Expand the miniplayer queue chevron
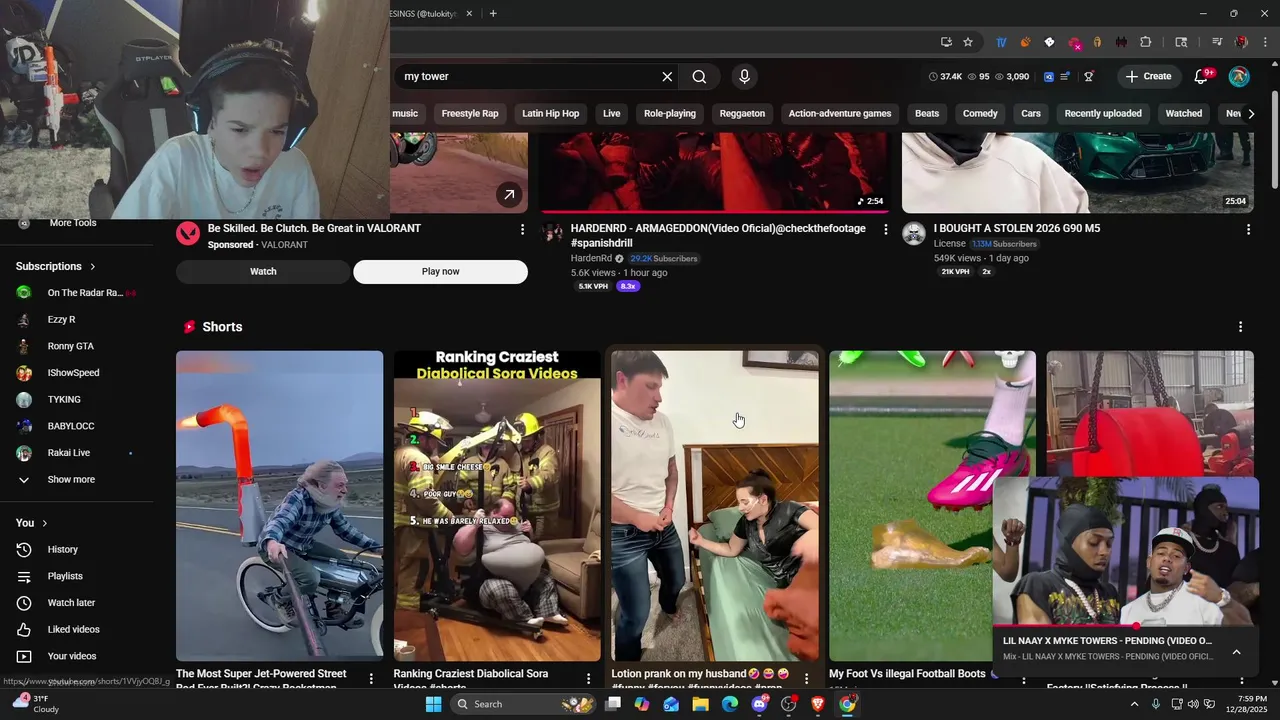Viewport: 1280px width, 720px height. [x=1236, y=652]
